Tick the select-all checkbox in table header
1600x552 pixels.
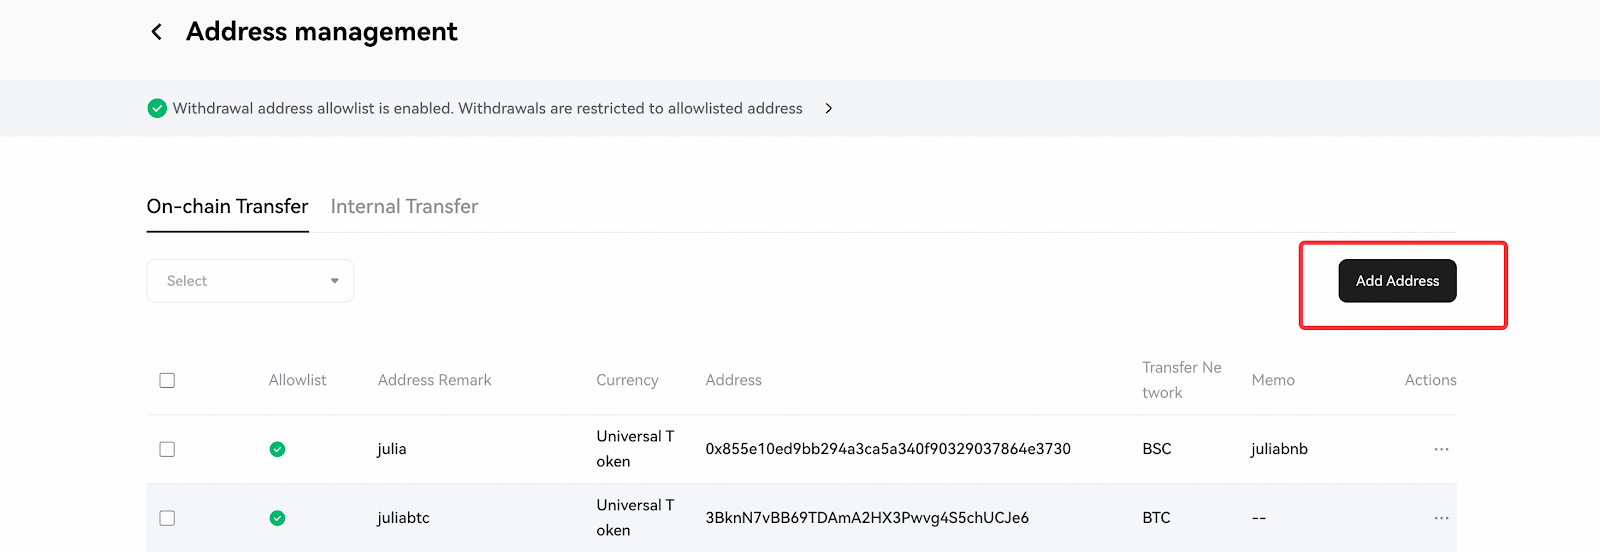pos(167,380)
